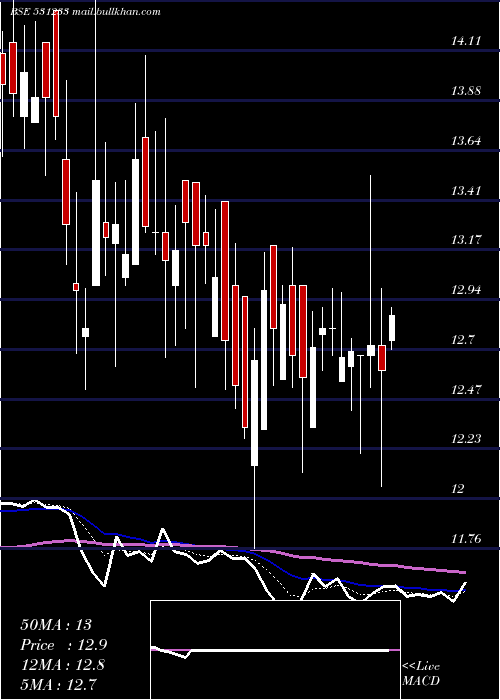Click the 13.88 price axis label

[466, 91]
